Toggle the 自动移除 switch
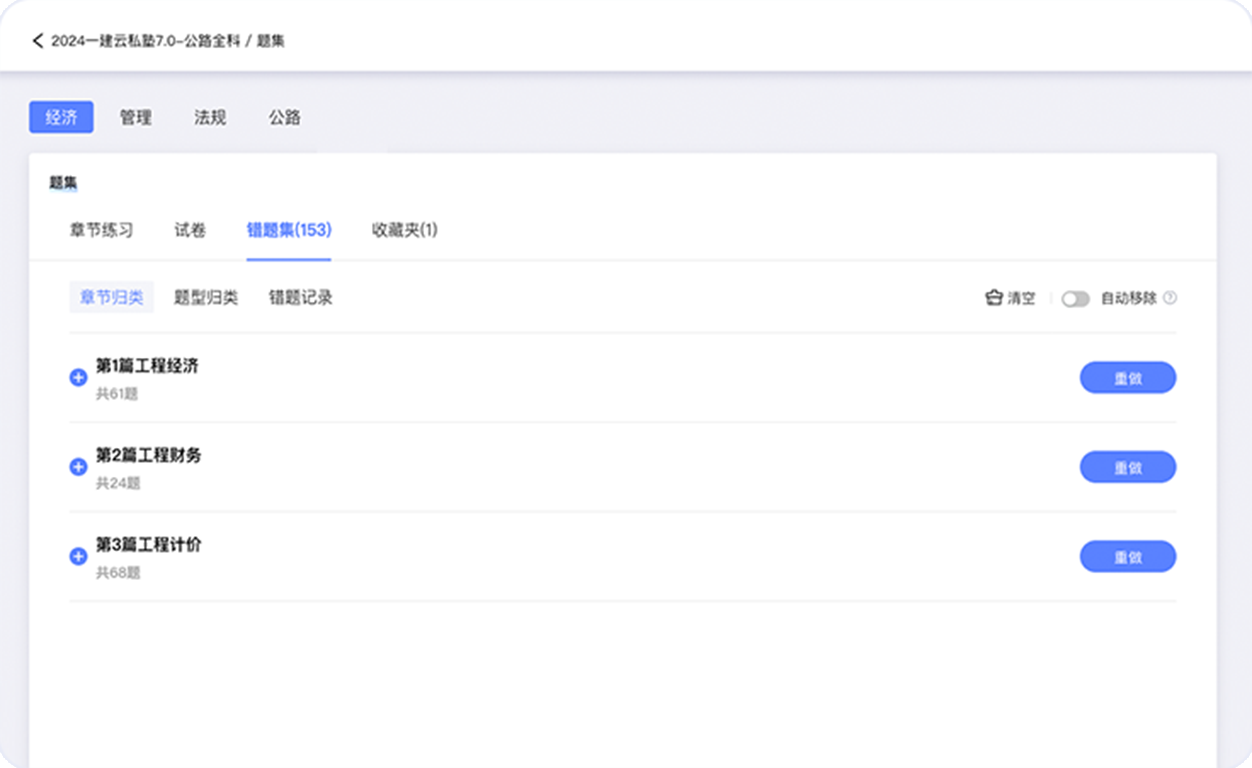This screenshot has width=1252, height=768. [1075, 299]
